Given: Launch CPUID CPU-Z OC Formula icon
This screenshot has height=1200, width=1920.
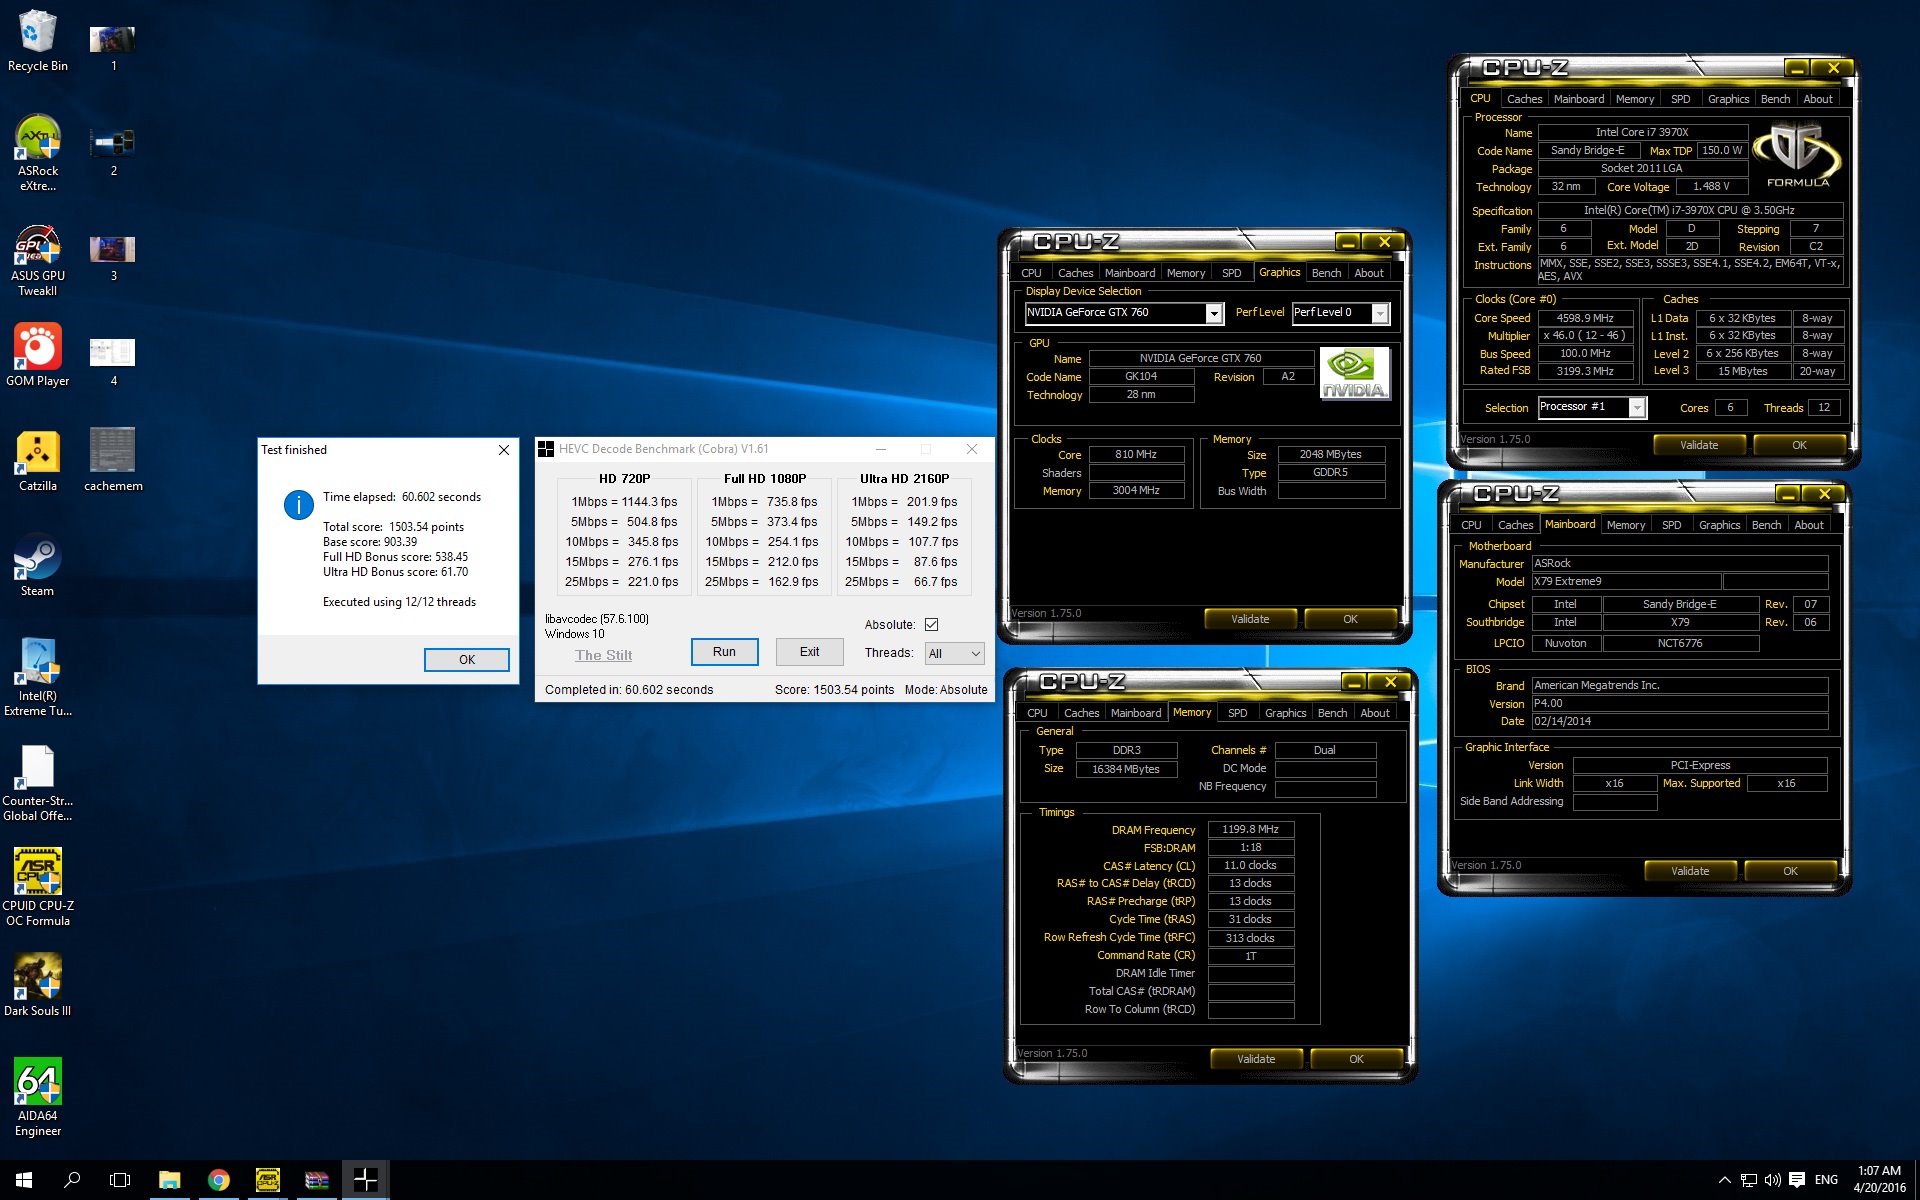Looking at the screenshot, I should click(x=38, y=887).
